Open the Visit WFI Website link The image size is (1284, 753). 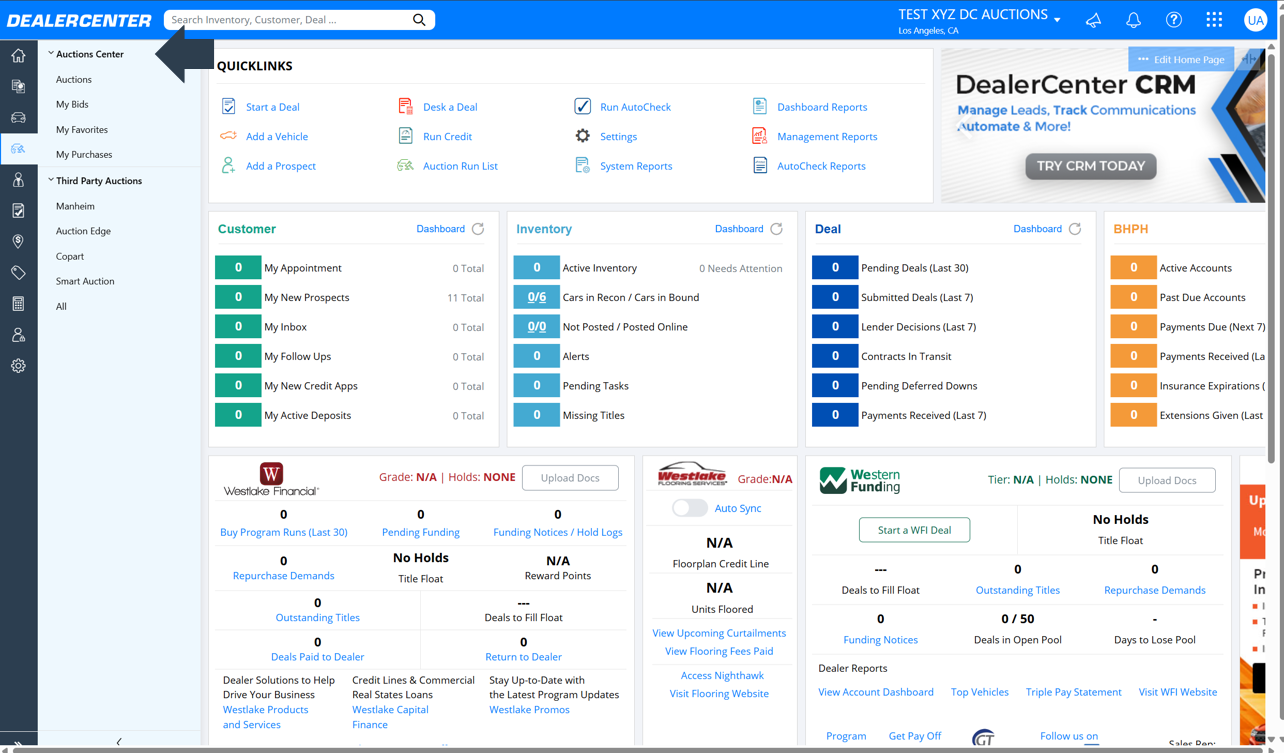point(1178,692)
